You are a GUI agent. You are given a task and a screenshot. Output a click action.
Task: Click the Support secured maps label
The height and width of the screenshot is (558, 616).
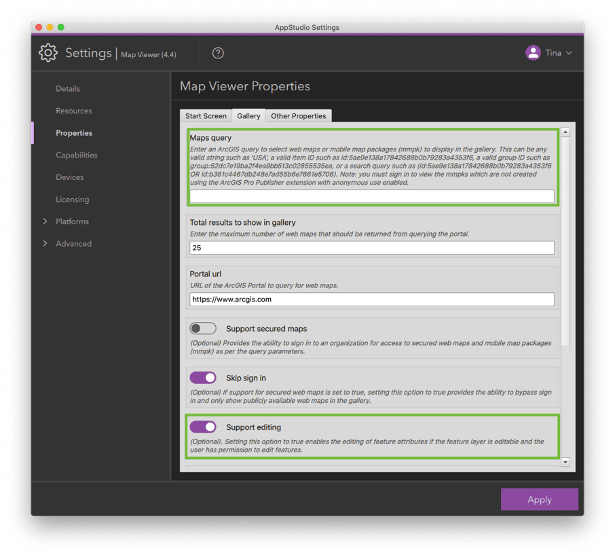[x=266, y=329]
